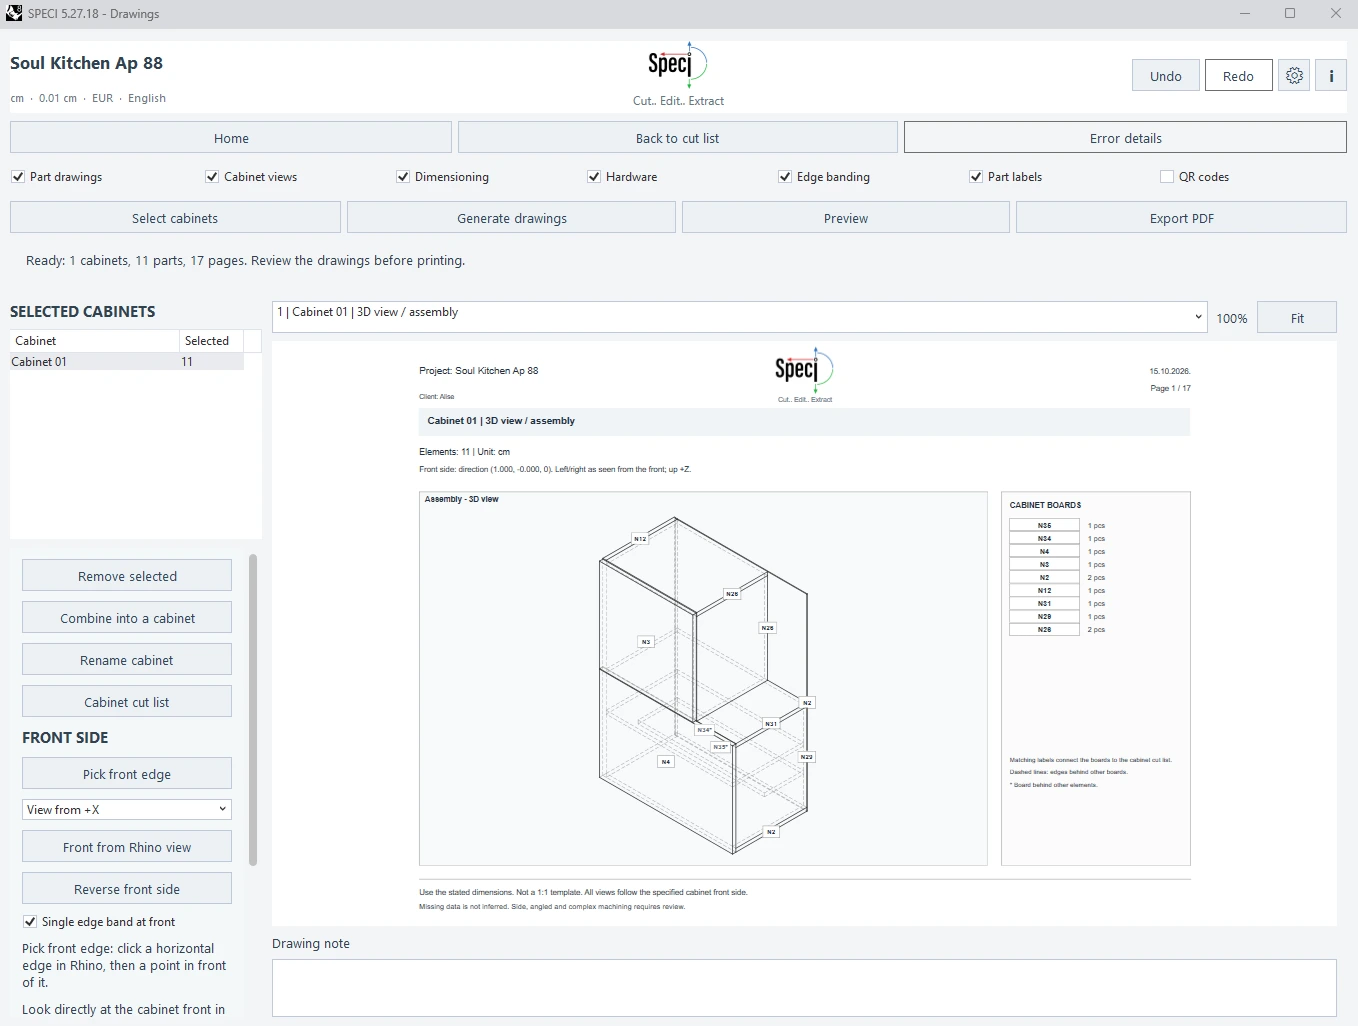Image resolution: width=1358 pixels, height=1026 pixels.
Task: Click the N12 label in the assembly view
Action: click(640, 539)
